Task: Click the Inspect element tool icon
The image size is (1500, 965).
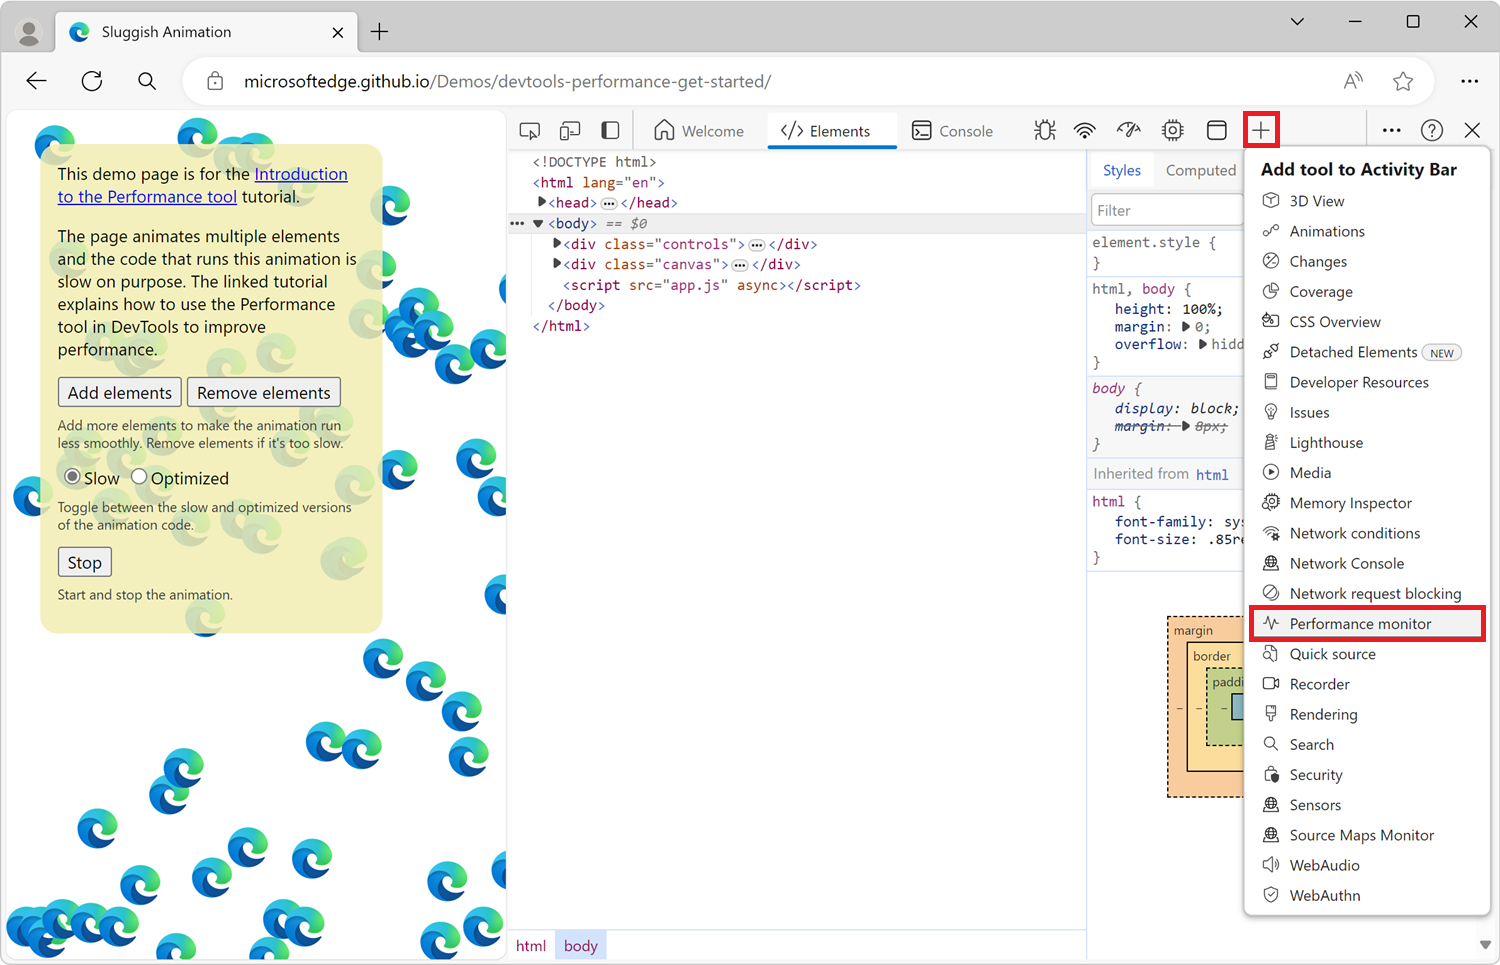Action: coord(530,131)
